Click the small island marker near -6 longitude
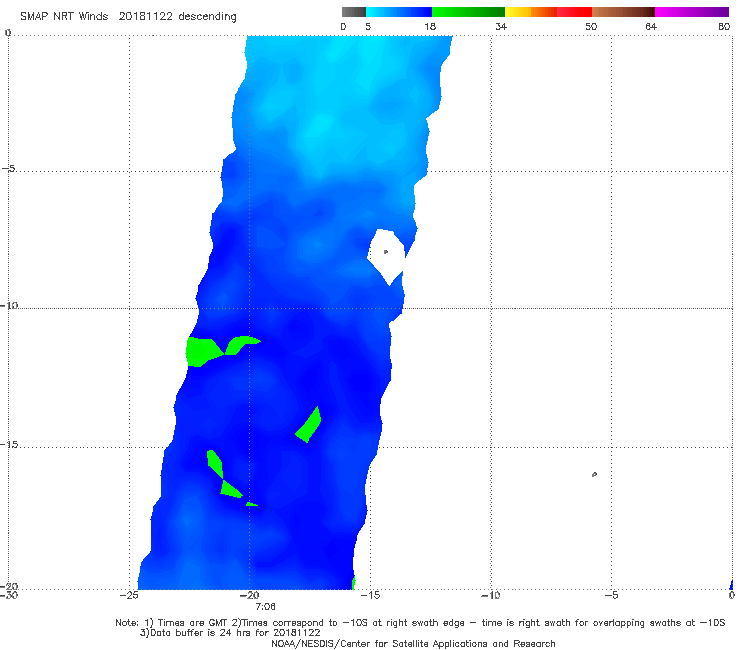This screenshot has height=650, width=740. tap(594, 474)
